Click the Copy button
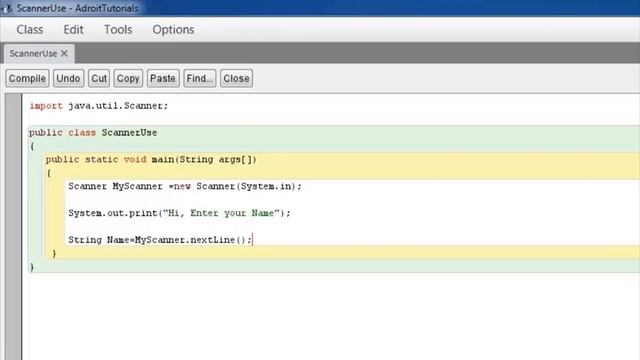Image resolution: width=640 pixels, height=360 pixels. point(128,78)
